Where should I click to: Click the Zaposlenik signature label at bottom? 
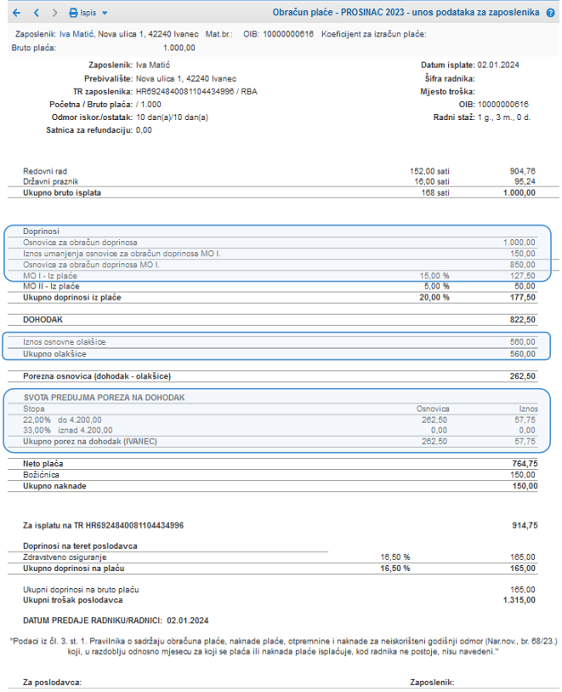[432, 683]
